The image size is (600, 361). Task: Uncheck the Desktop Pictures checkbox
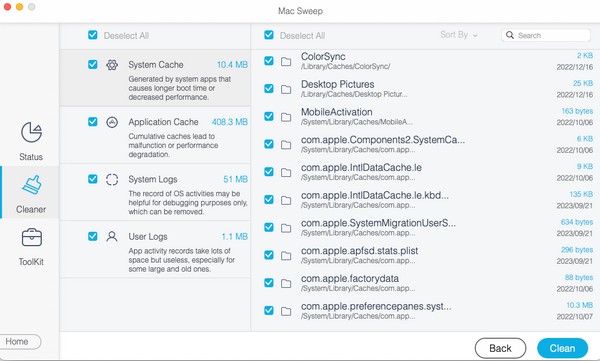tap(269, 88)
